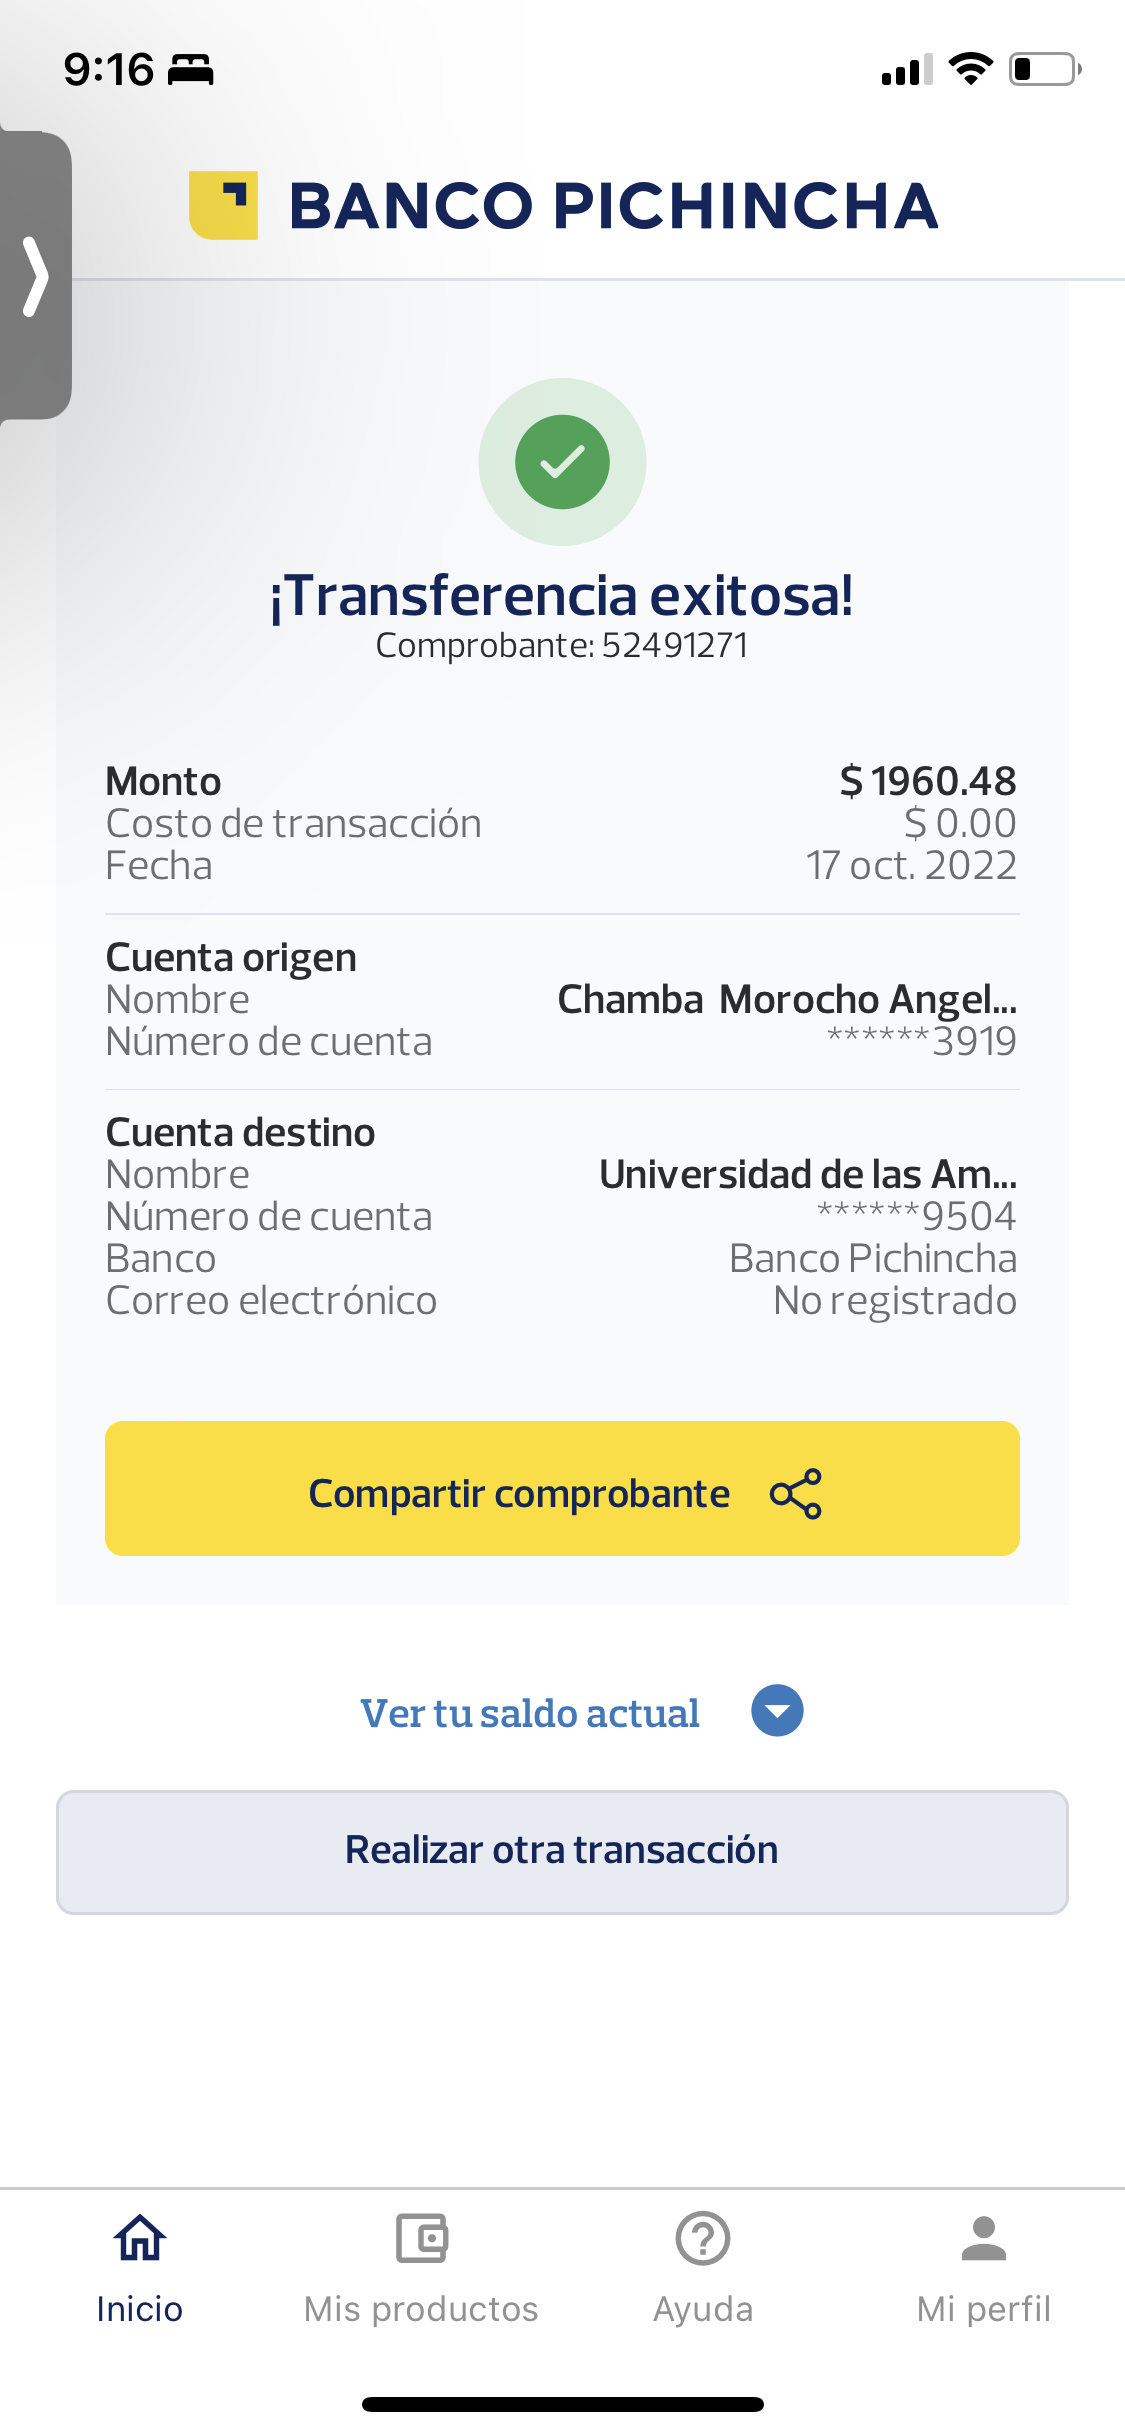The image size is (1125, 2436).
Task: Expand balance with the blue down arrow
Action: pyautogui.click(x=777, y=1711)
